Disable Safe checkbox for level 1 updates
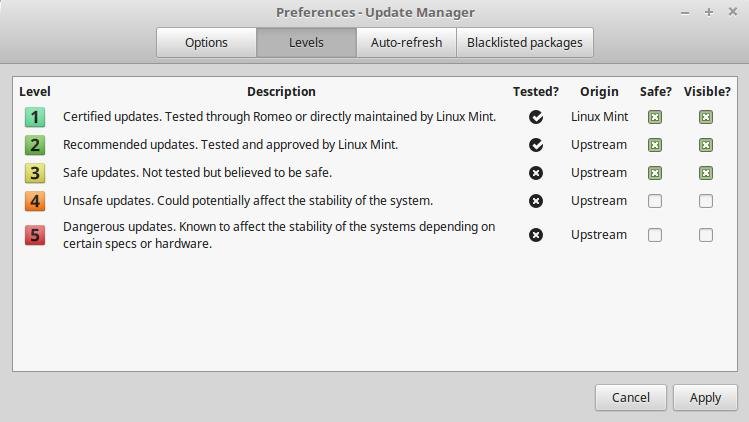This screenshot has width=749, height=422. tap(655, 117)
